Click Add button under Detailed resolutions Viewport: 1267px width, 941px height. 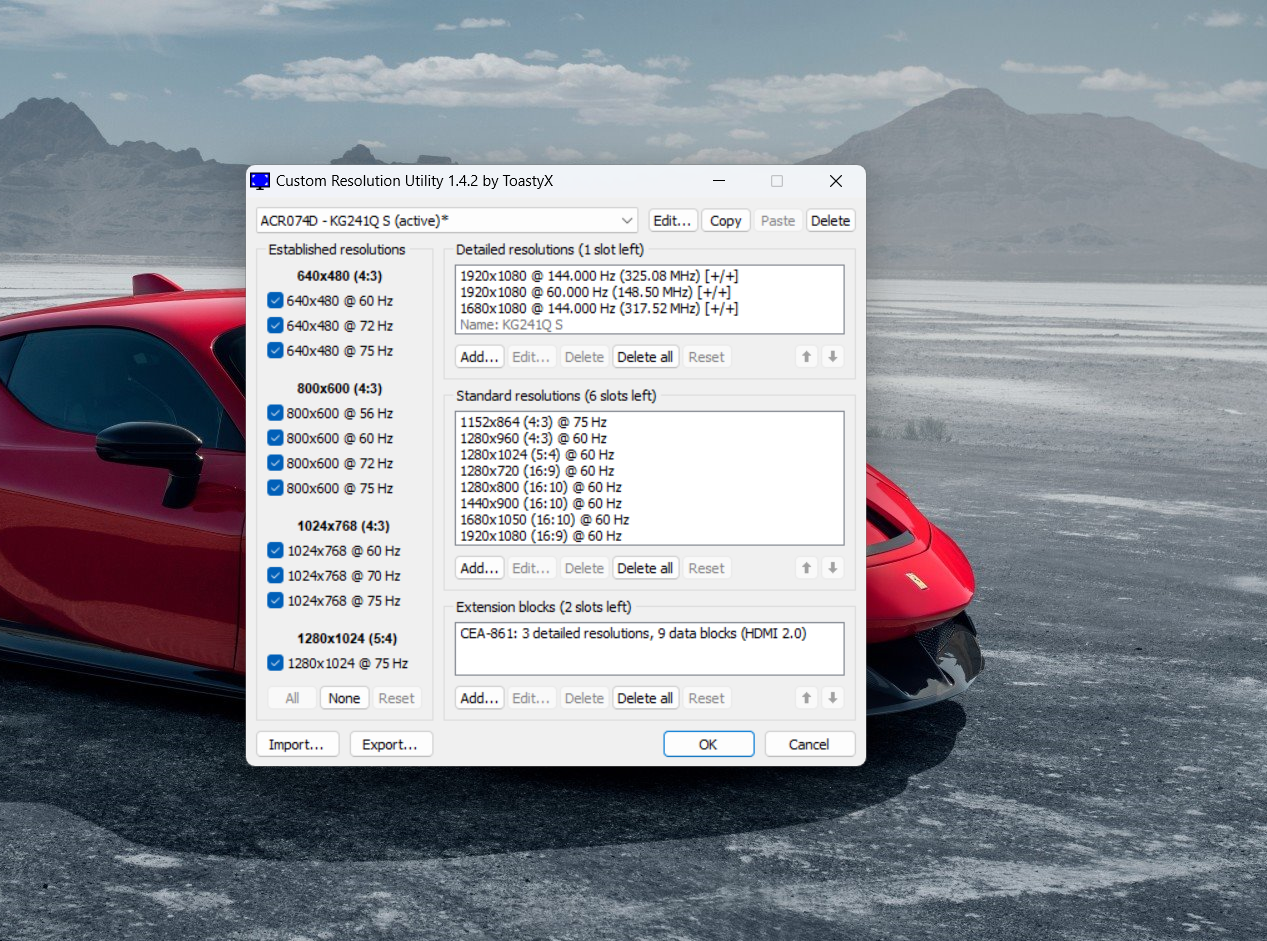[480, 357]
